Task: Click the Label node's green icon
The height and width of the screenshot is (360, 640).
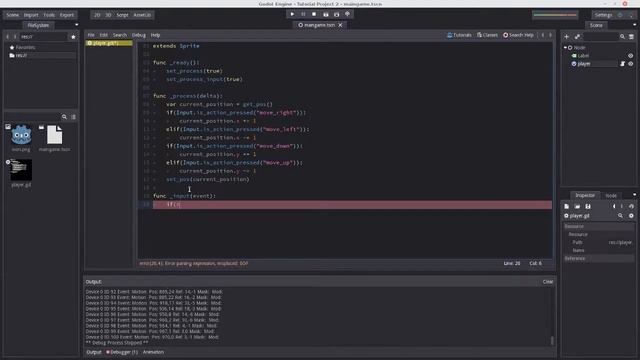Action: click(x=574, y=56)
